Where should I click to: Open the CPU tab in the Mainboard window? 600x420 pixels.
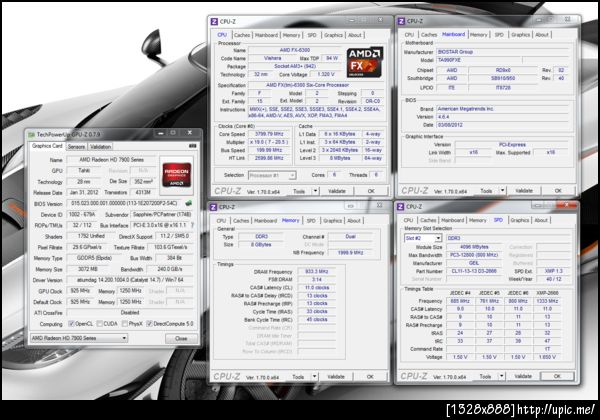[x=409, y=34]
